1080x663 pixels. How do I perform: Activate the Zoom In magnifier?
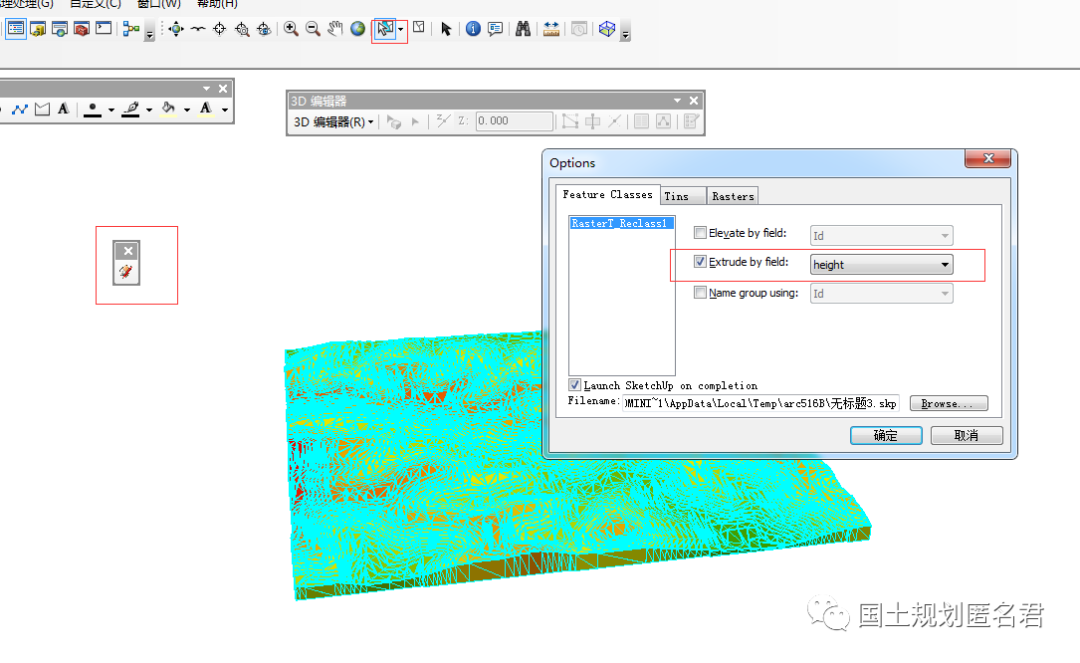click(291, 29)
